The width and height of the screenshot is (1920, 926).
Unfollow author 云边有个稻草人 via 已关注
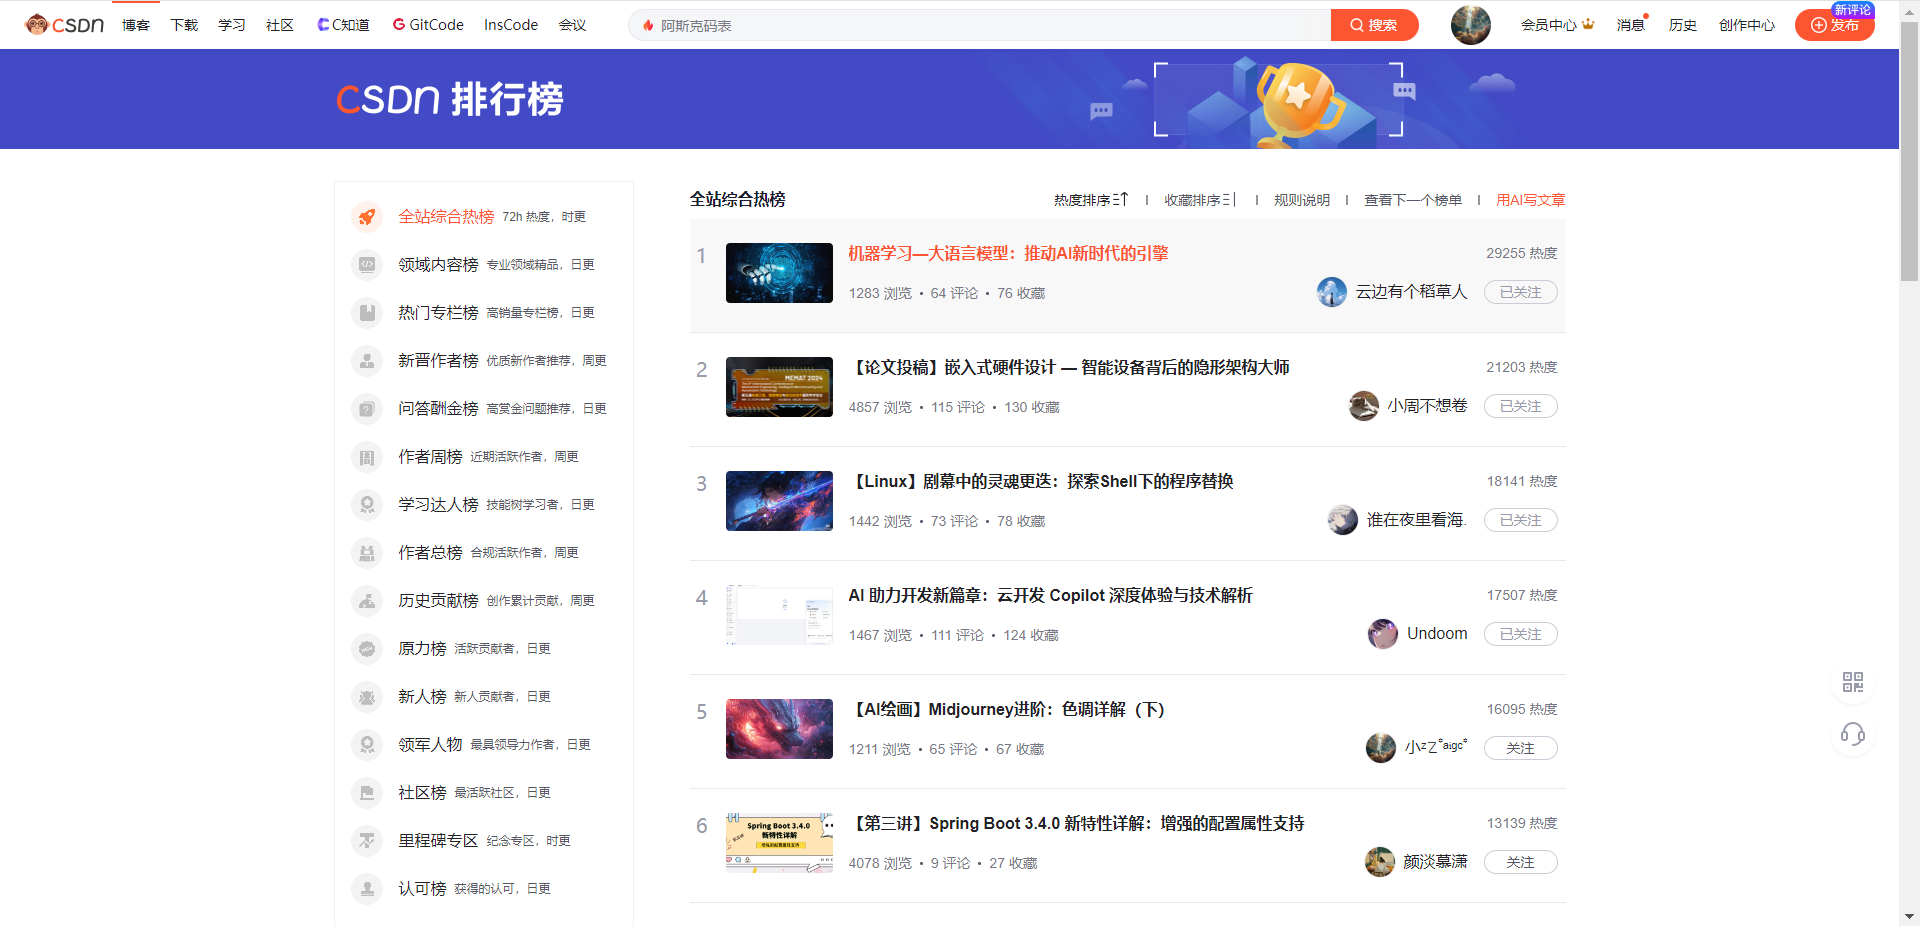[1520, 292]
